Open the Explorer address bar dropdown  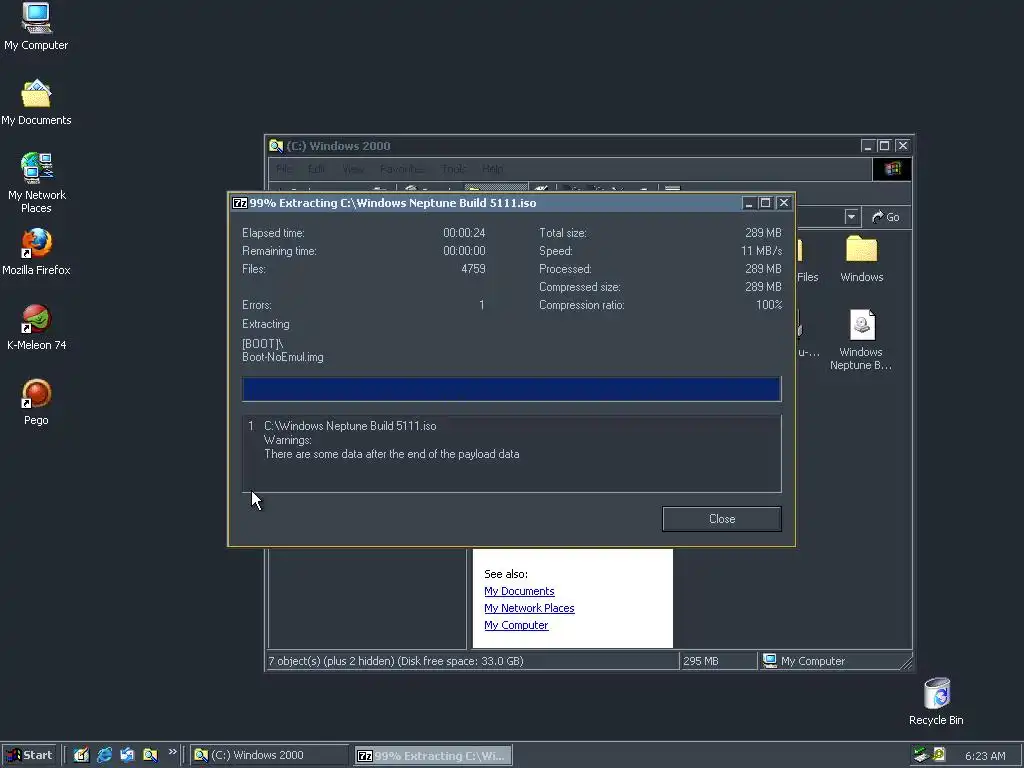tap(851, 217)
